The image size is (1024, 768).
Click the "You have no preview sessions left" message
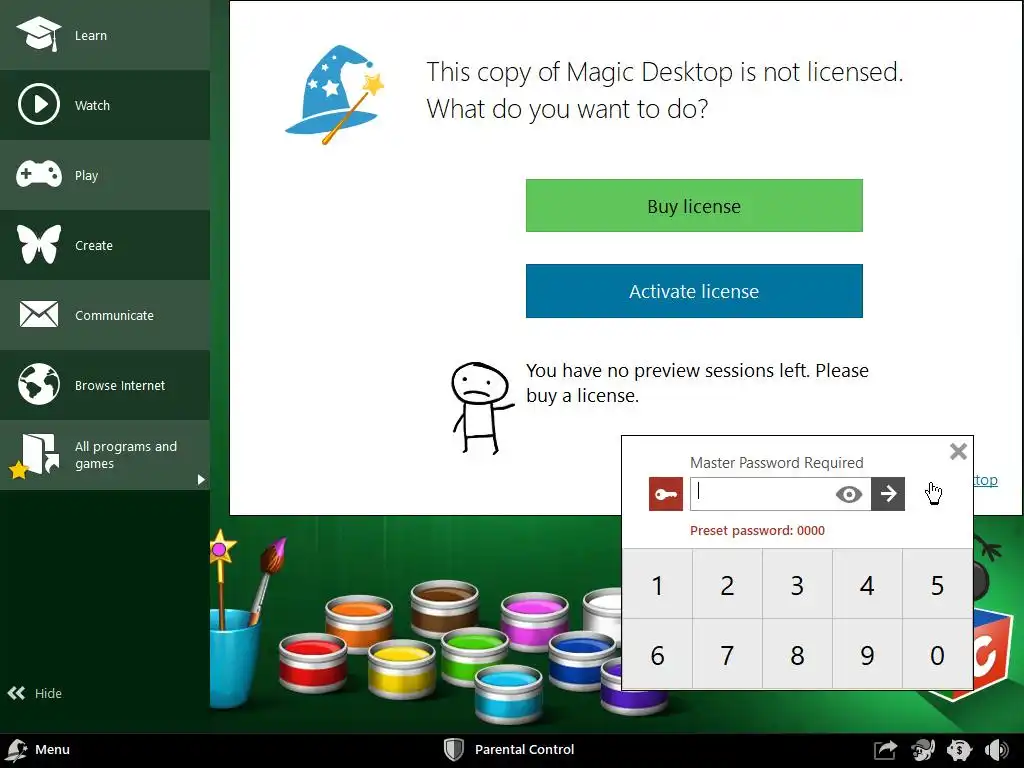[x=697, y=383]
